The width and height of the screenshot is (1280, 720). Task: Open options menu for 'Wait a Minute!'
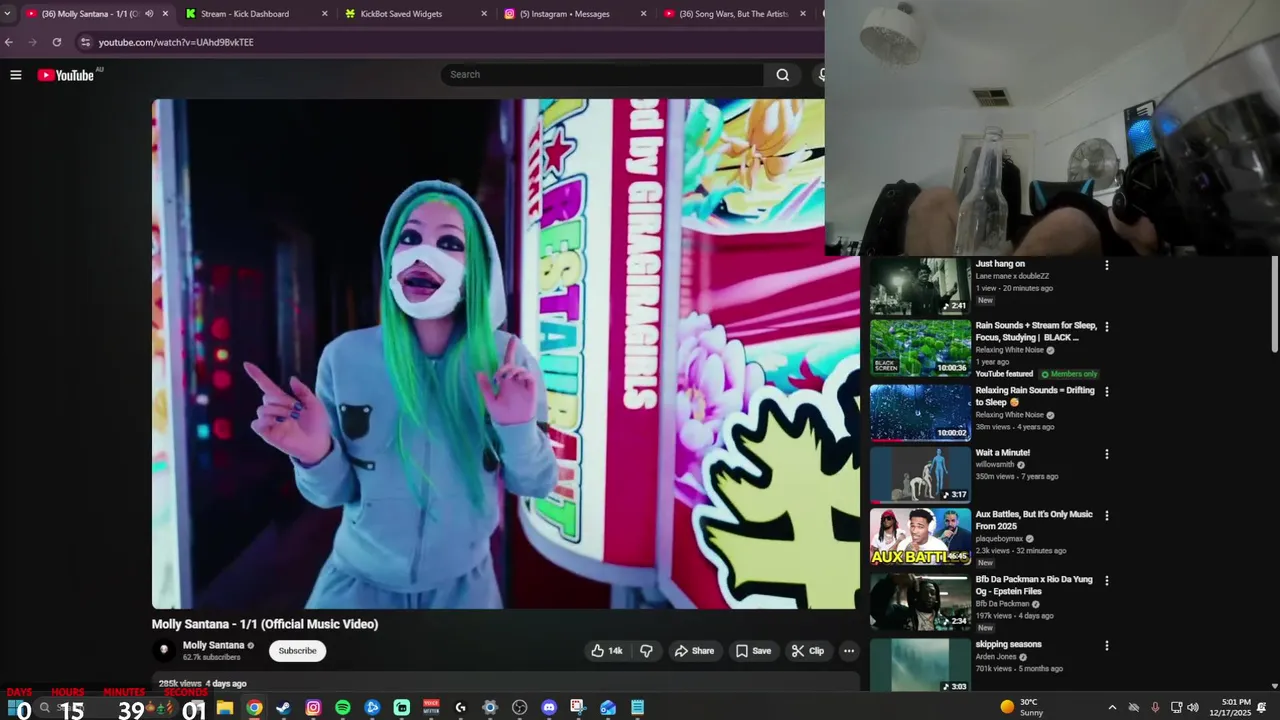point(1106,454)
